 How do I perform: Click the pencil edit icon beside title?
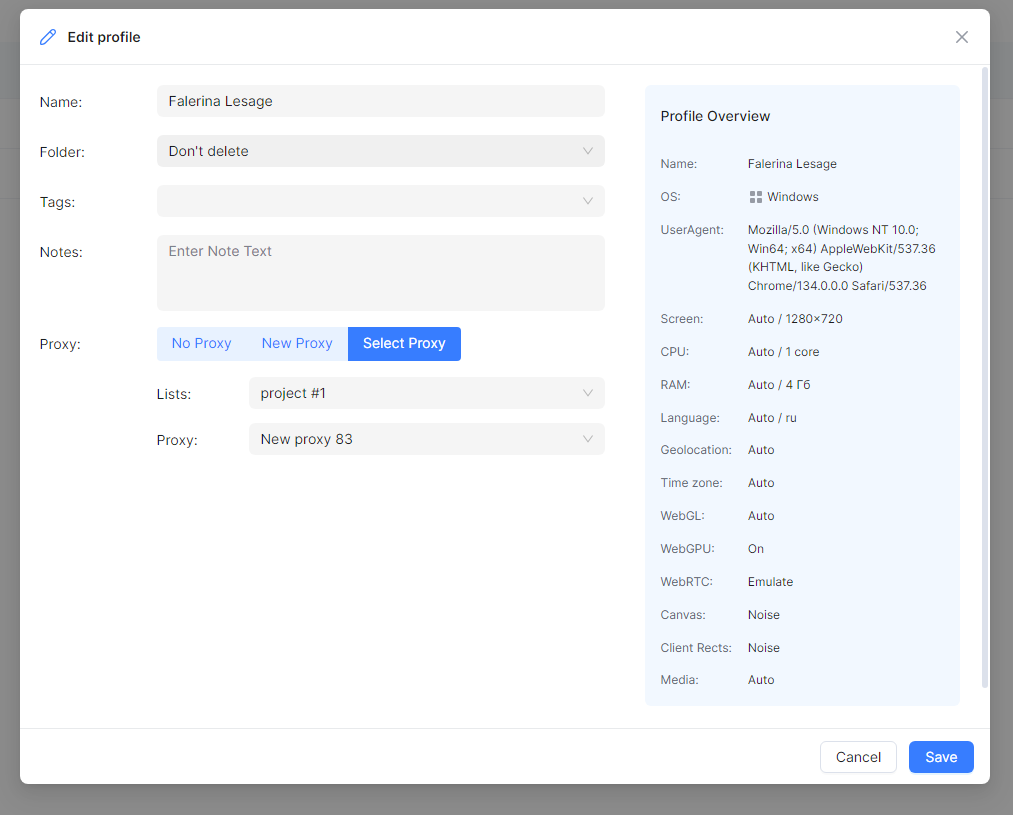pyautogui.click(x=48, y=37)
